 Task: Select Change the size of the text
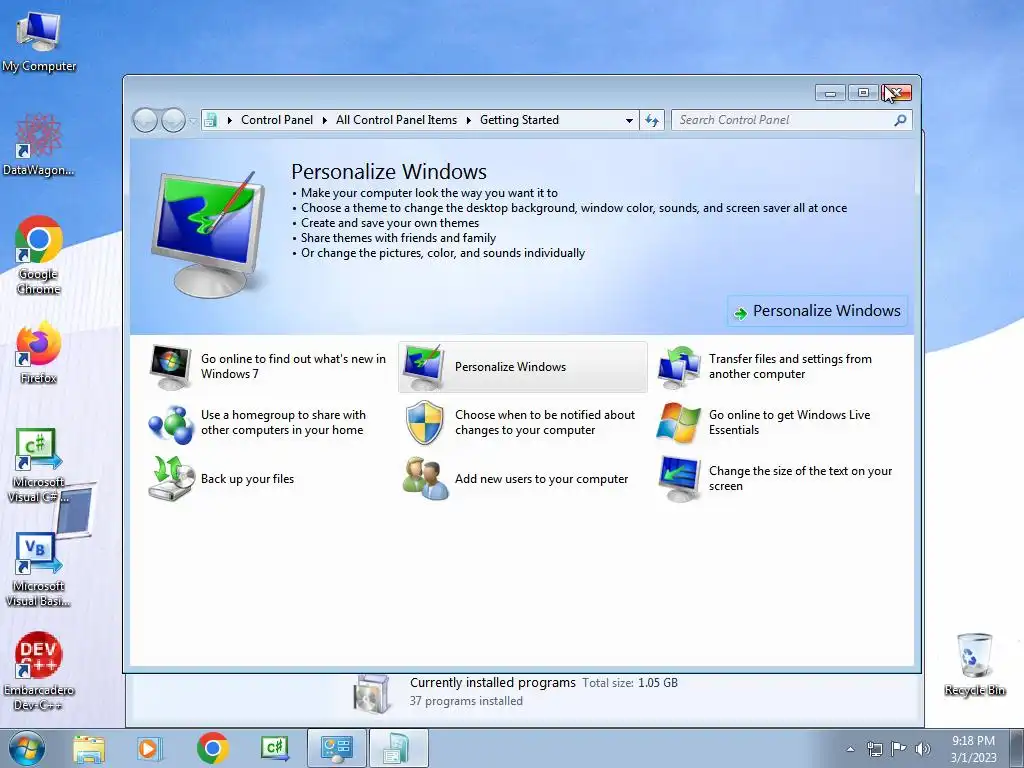tap(800, 479)
